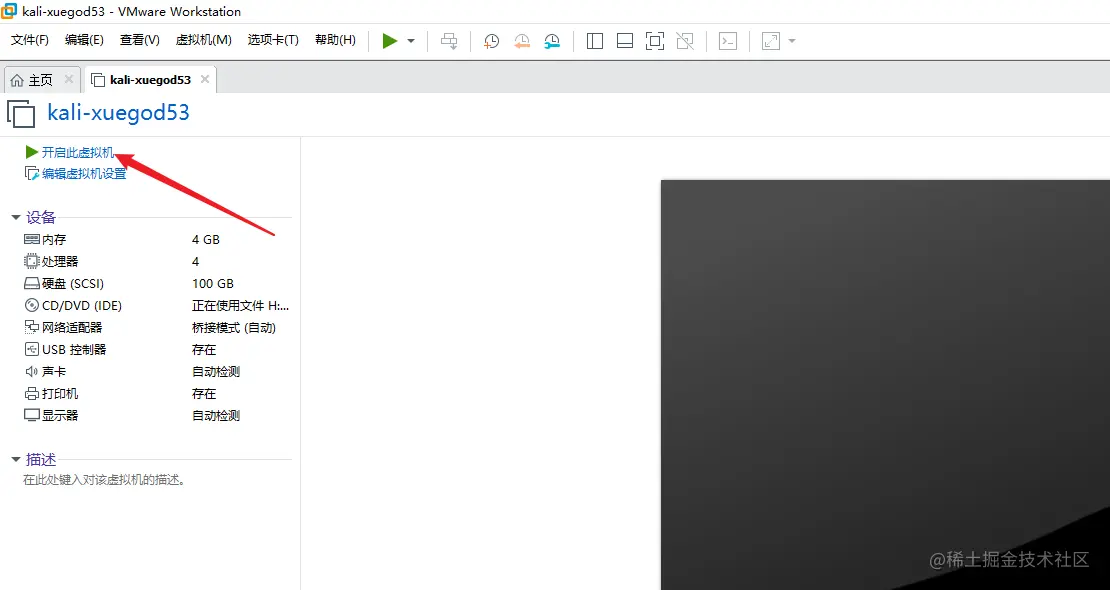Click Send Ctrl+Alt+Del toolbar icon
This screenshot has width=1110, height=590.
[449, 41]
